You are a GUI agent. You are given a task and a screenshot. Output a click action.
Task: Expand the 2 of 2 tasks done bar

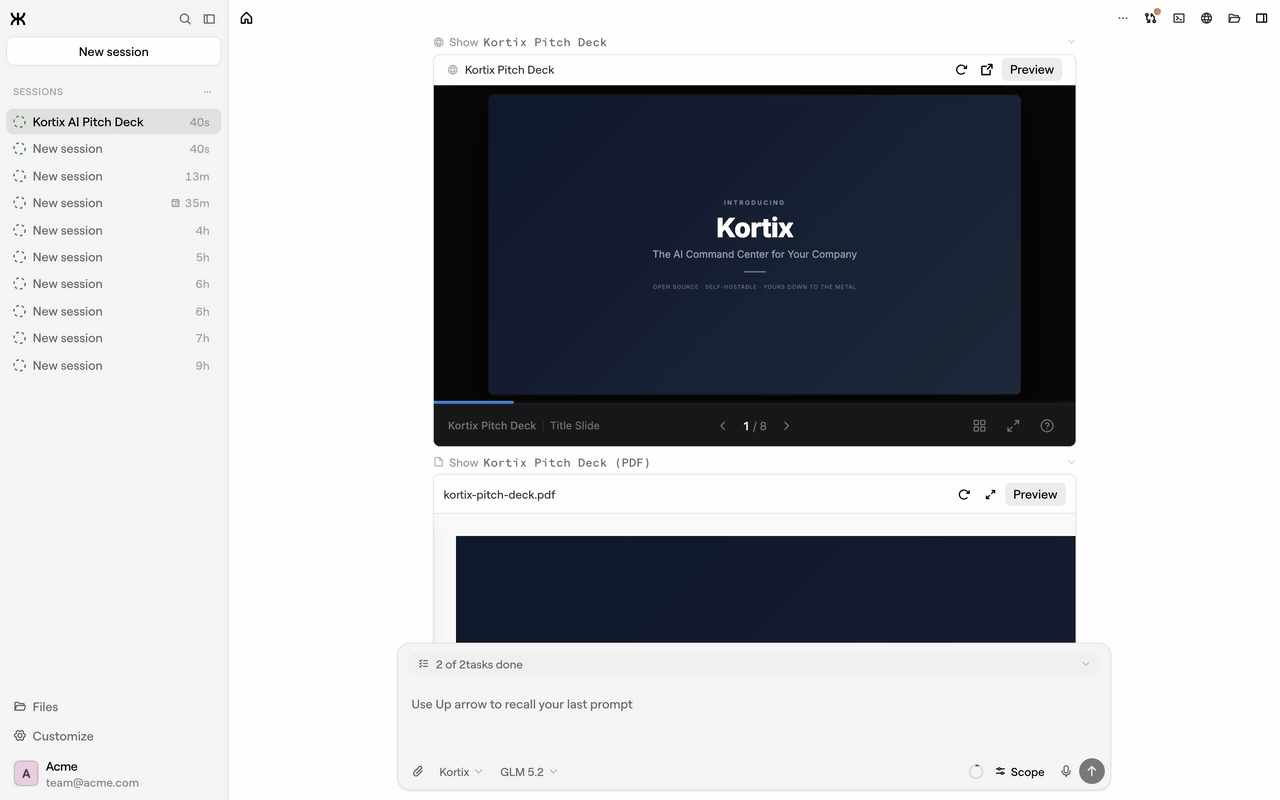pos(754,664)
